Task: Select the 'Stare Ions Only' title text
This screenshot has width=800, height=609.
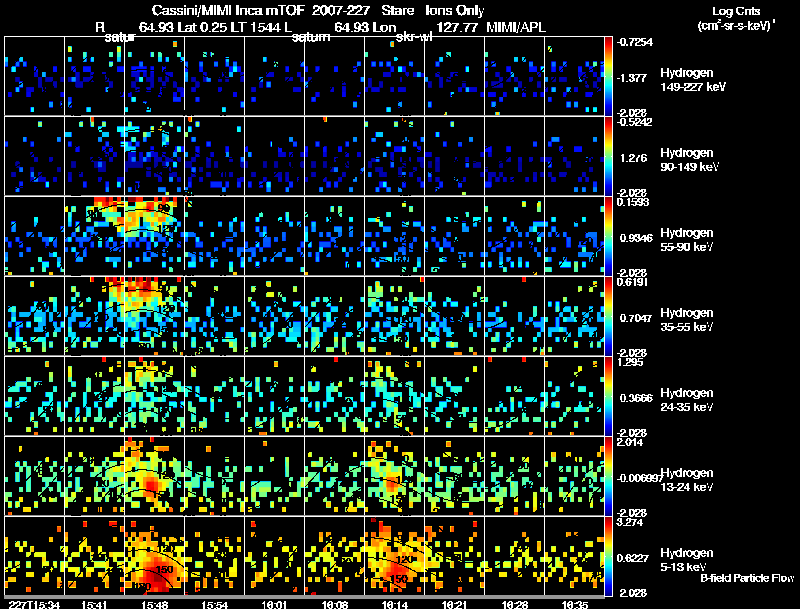Action: (x=433, y=10)
